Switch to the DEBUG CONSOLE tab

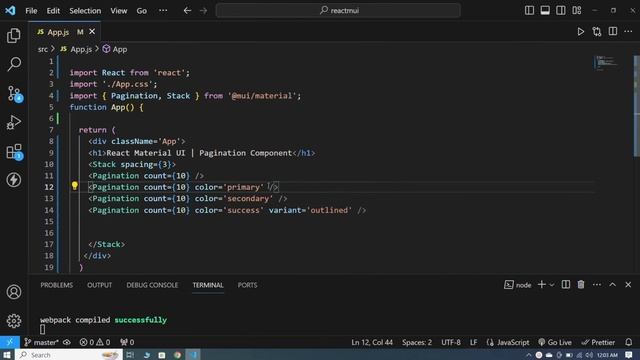[x=152, y=285]
